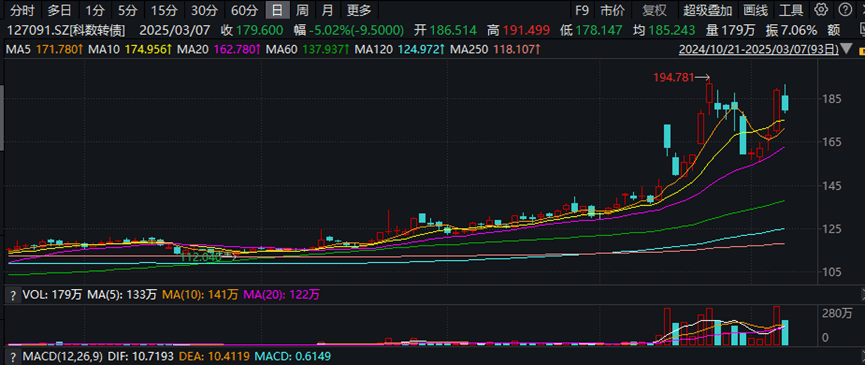Select the 周 weekly period tab

tap(302, 10)
